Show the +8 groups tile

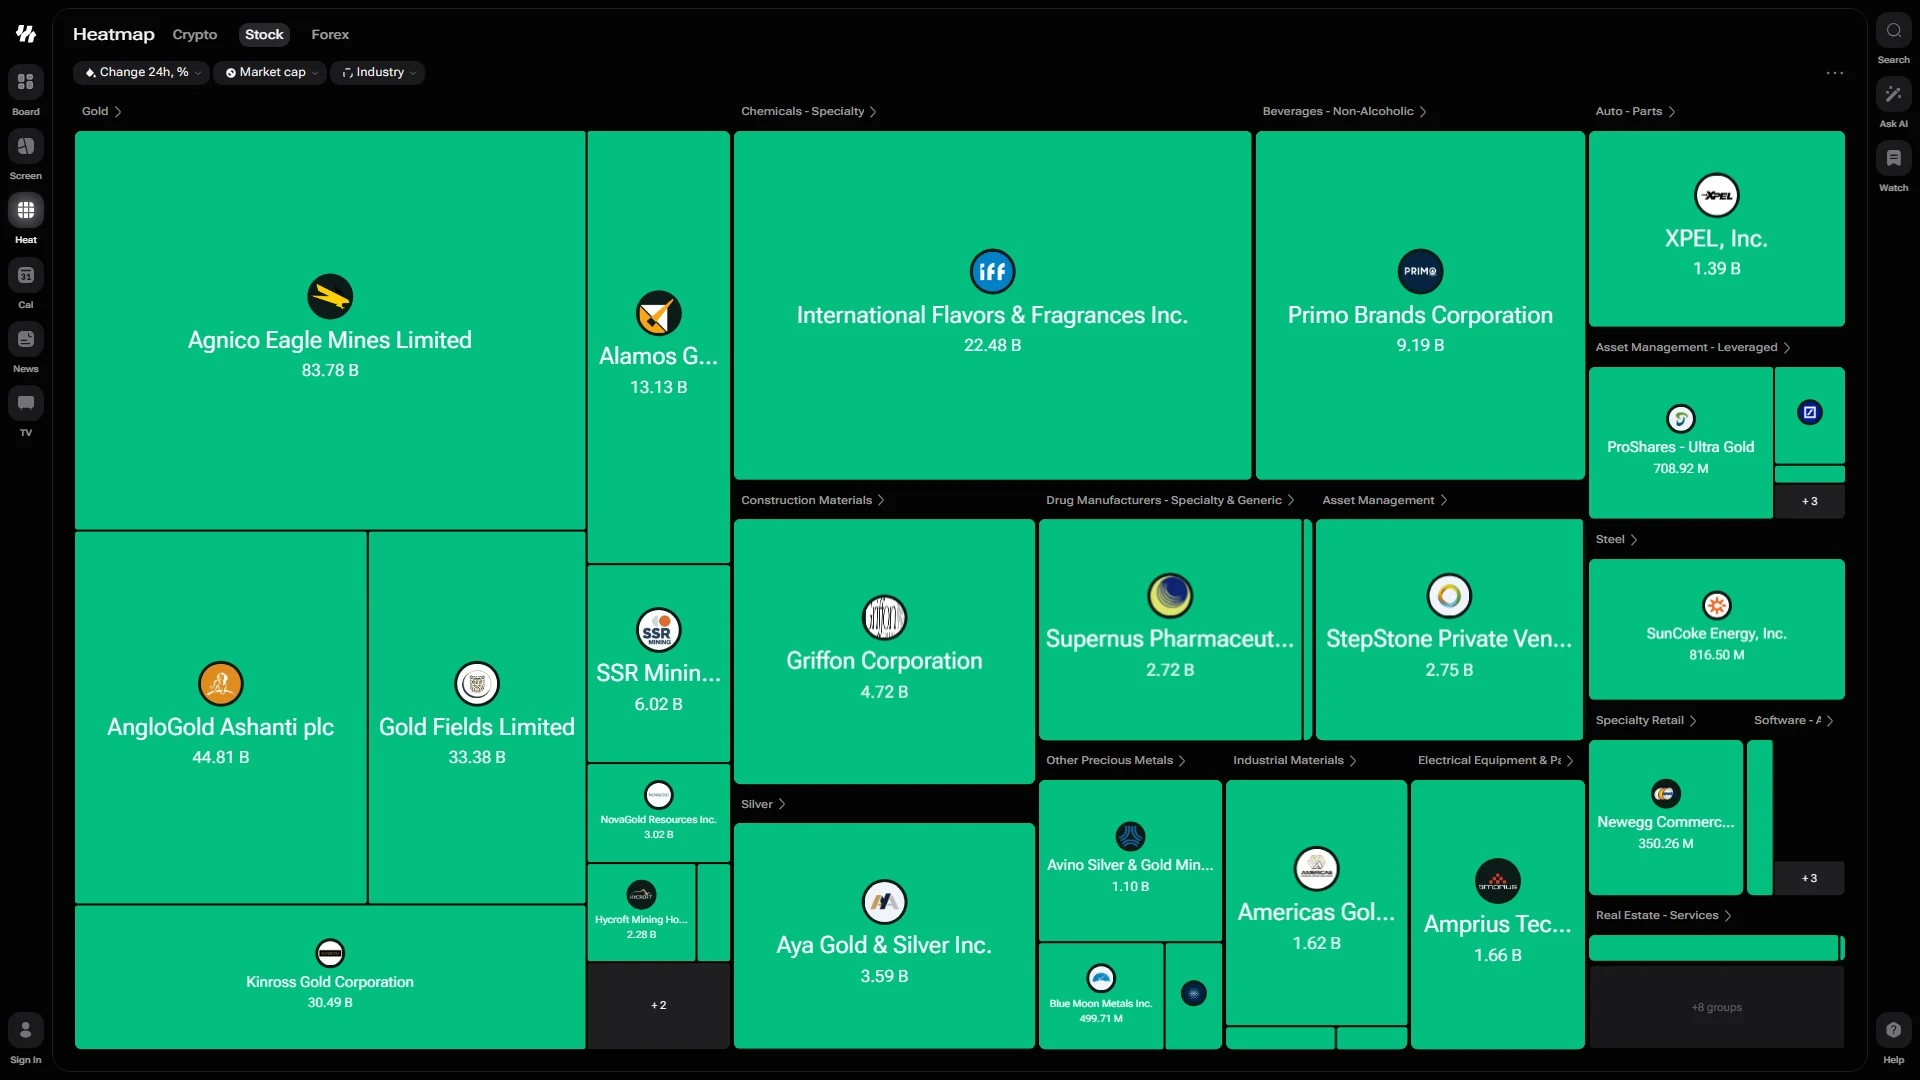(1717, 1008)
